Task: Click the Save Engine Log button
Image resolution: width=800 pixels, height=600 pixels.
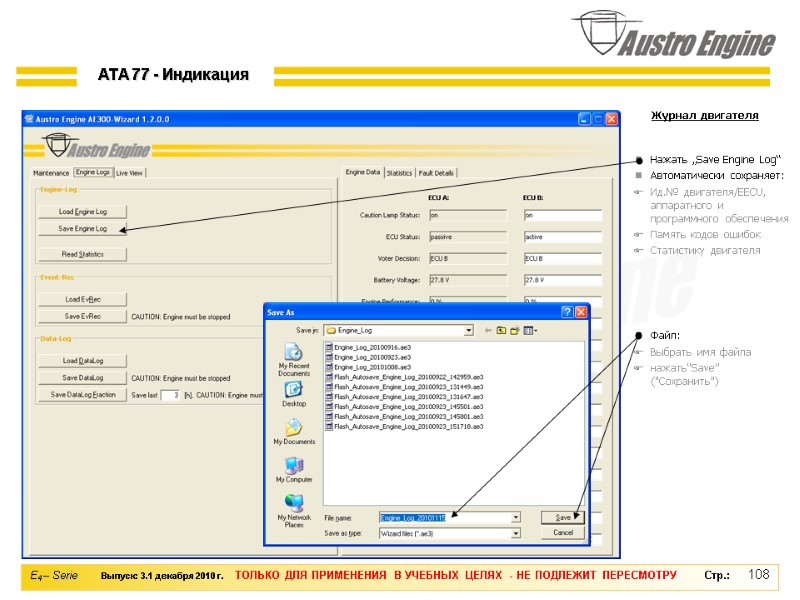Action: pos(83,229)
